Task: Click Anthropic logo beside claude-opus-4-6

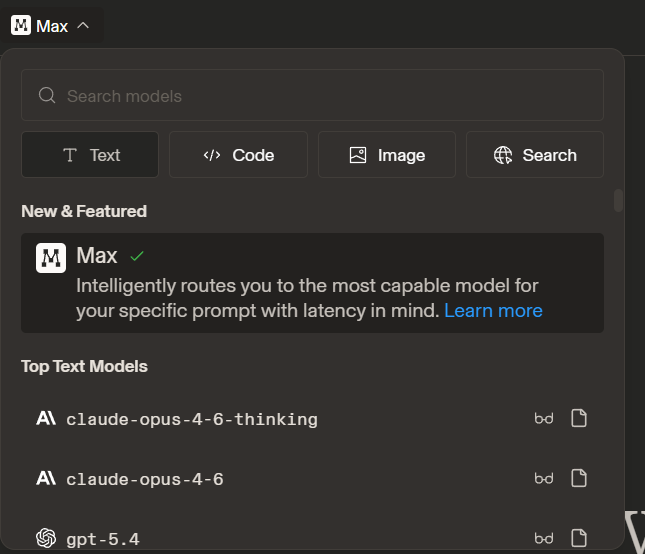Action: 46,478
